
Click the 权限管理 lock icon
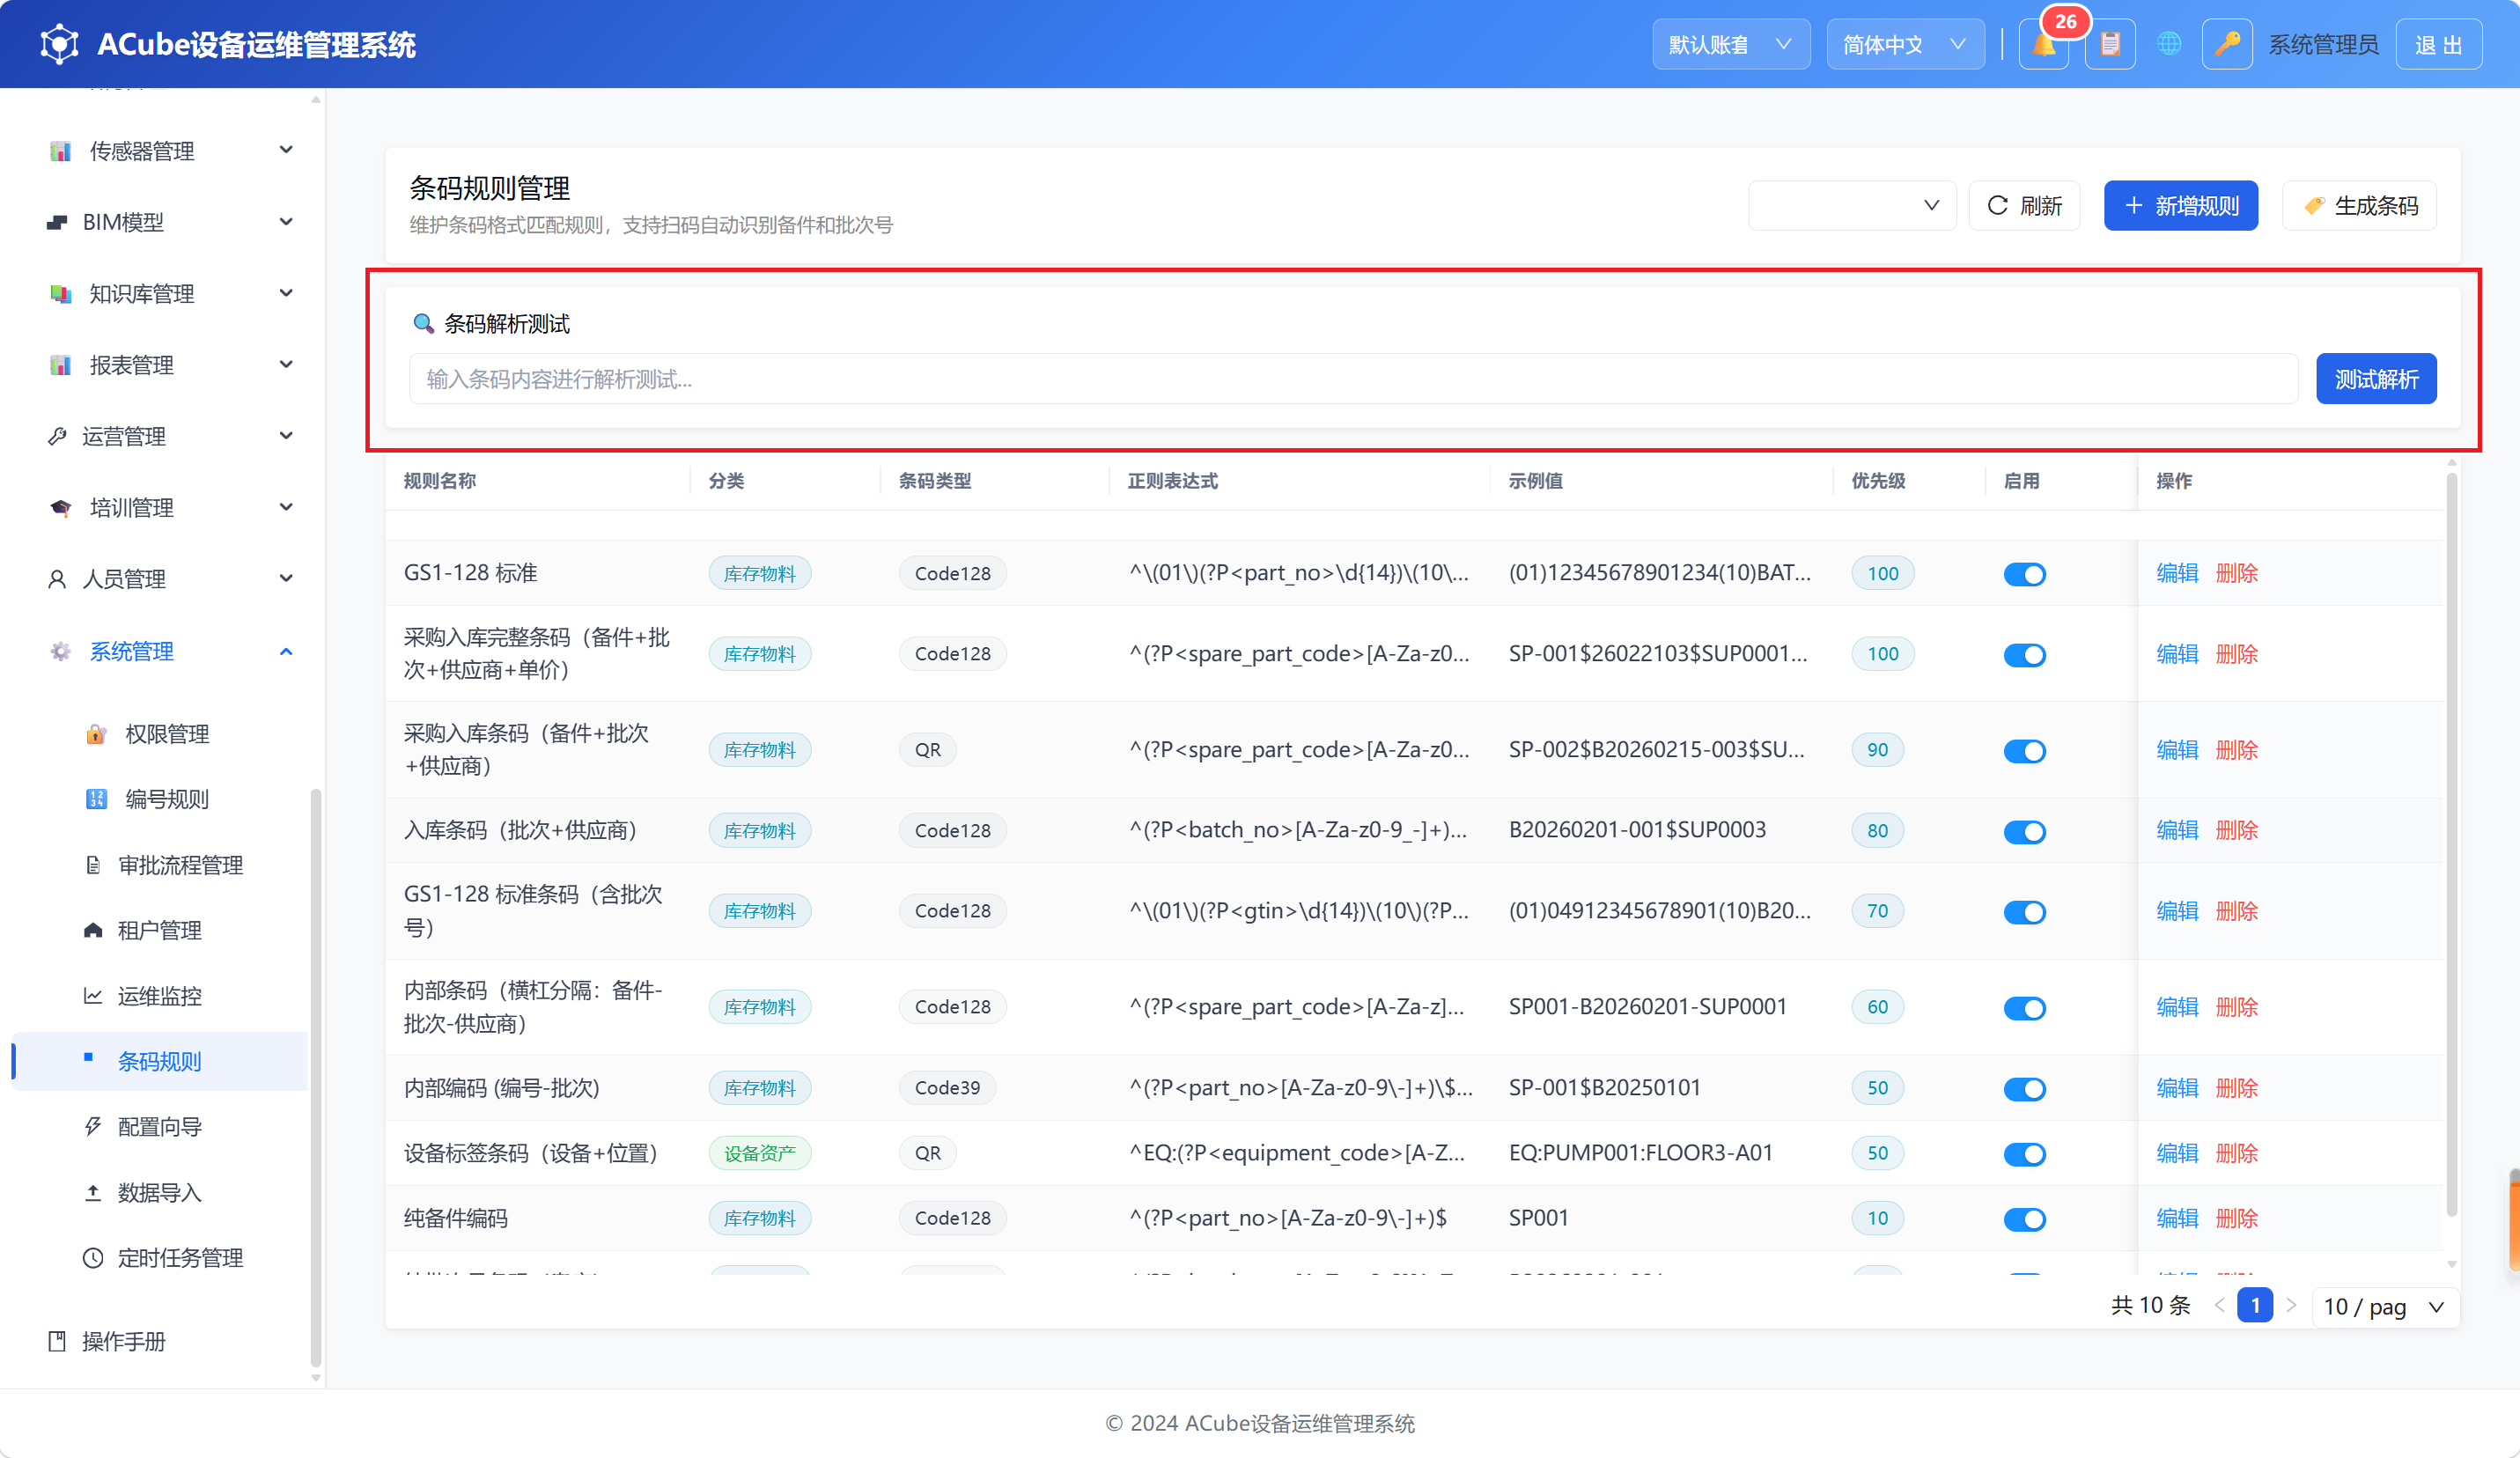coord(96,734)
